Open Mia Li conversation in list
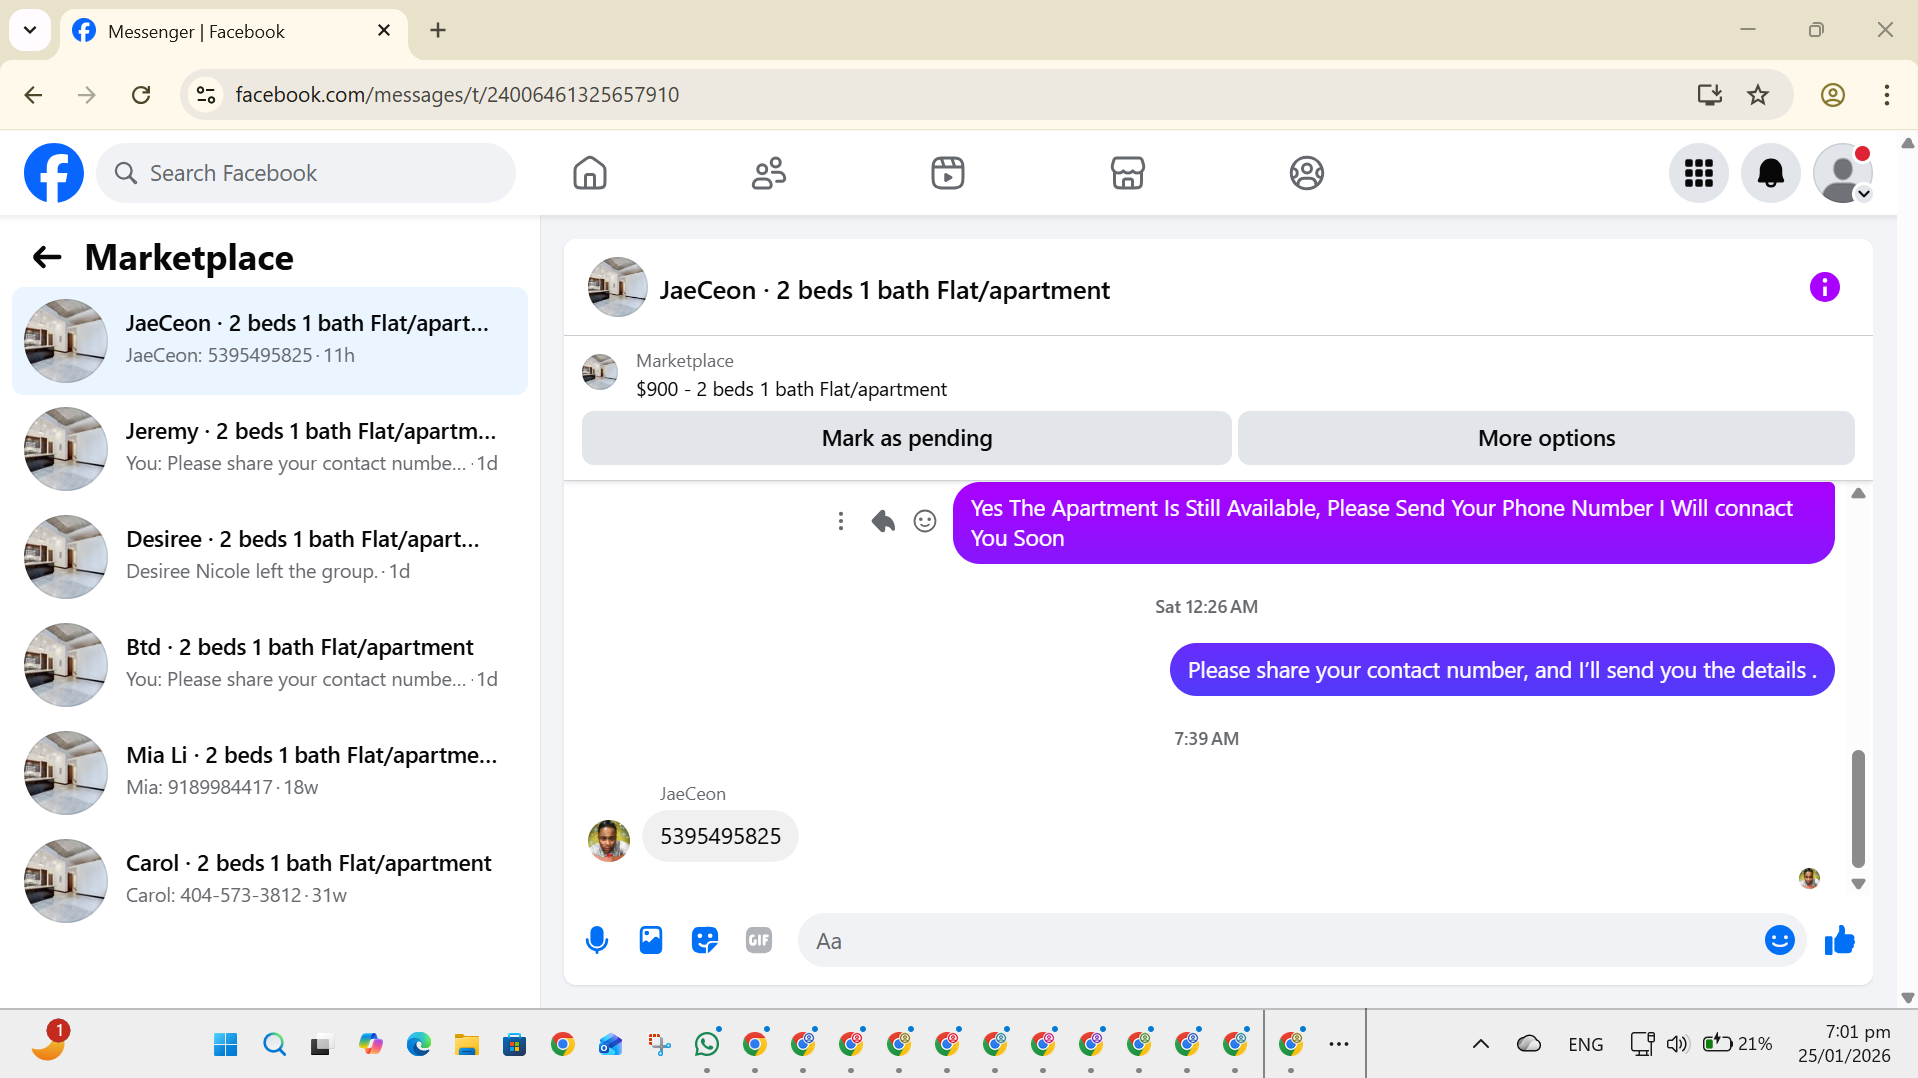 pyautogui.click(x=270, y=773)
